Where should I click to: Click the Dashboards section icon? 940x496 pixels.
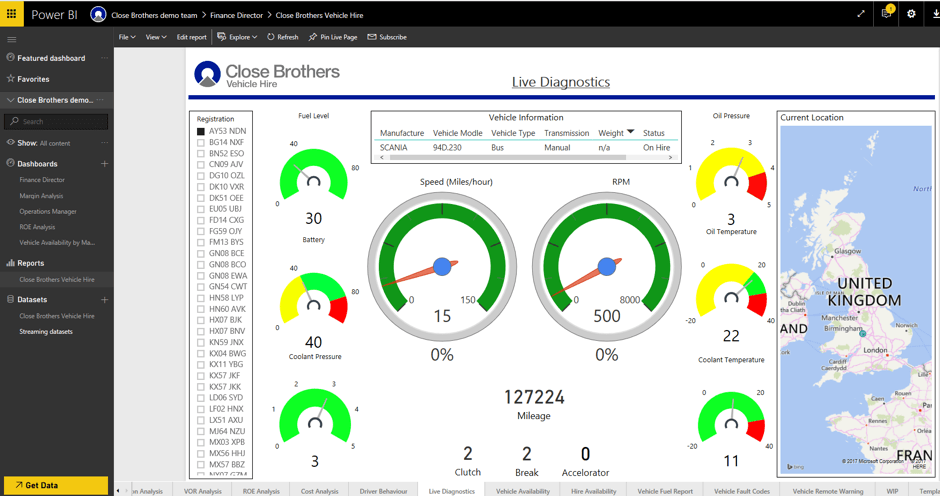[10, 163]
